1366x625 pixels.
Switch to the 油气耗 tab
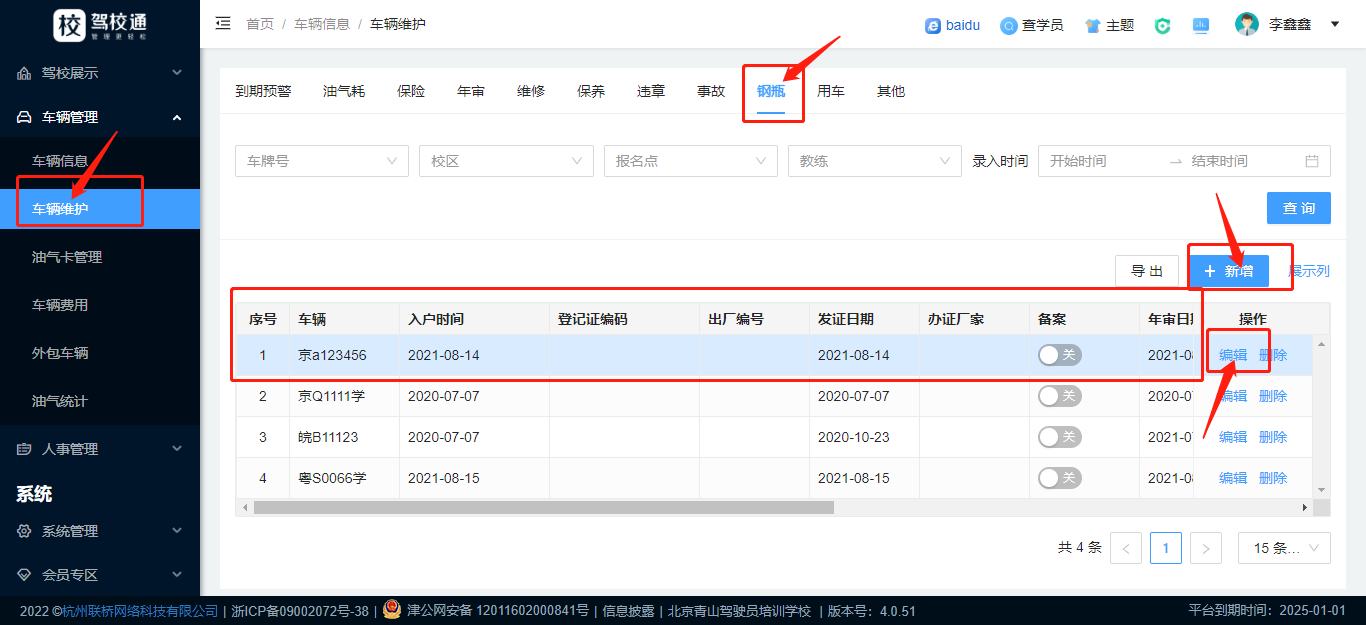(344, 91)
